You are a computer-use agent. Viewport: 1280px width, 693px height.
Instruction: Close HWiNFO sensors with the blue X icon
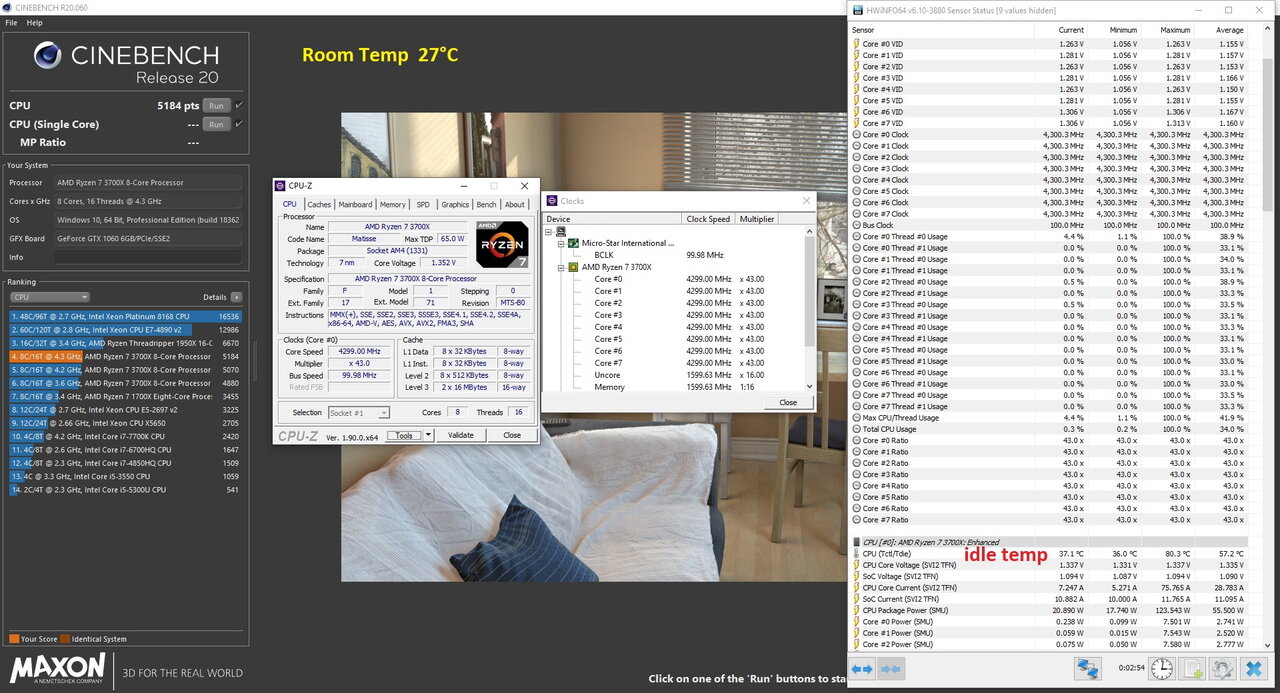(1253, 669)
